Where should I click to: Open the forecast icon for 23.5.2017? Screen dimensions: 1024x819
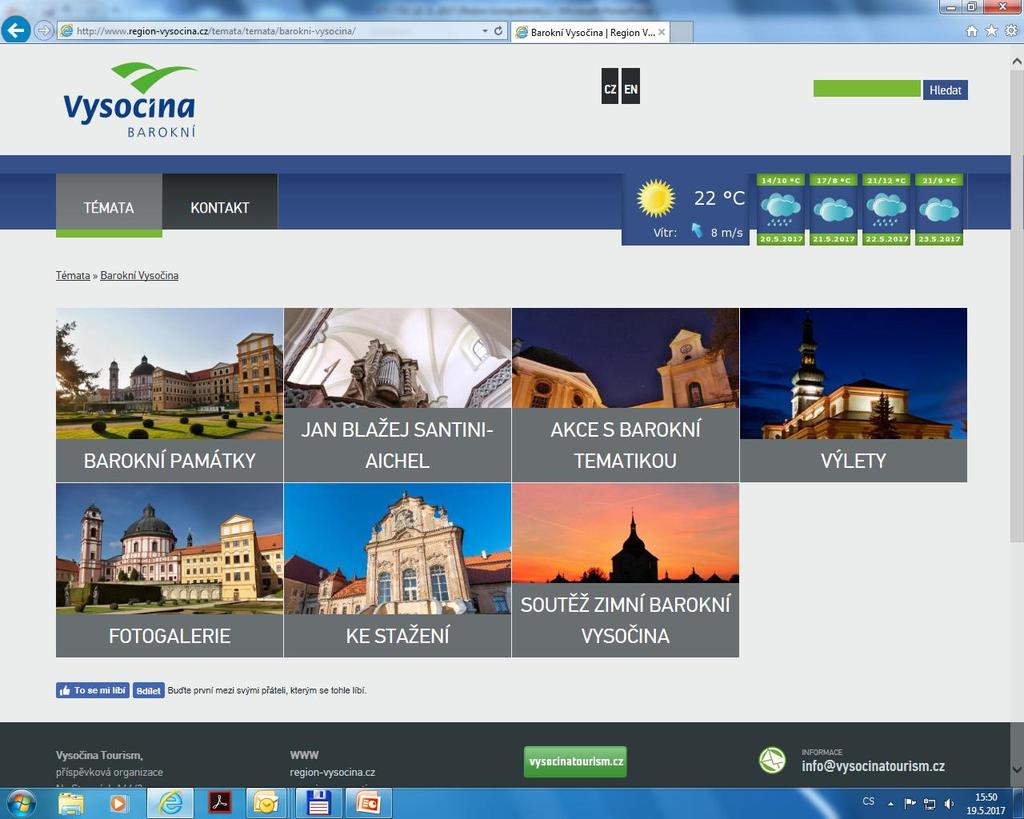click(x=939, y=209)
